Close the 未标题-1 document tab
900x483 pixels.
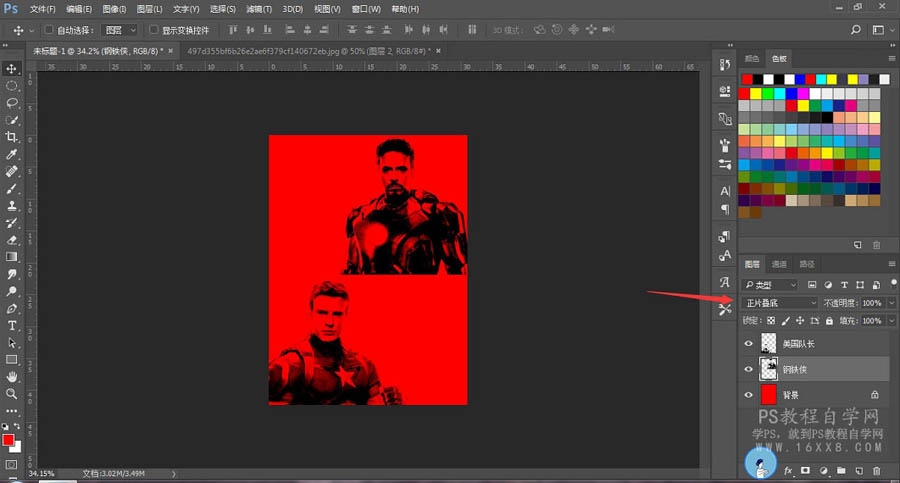(x=170, y=51)
